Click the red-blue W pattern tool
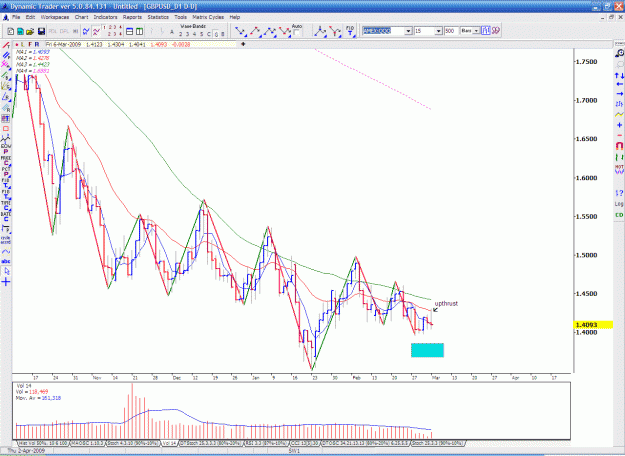This screenshot has height=456, width=625. pos(285,31)
